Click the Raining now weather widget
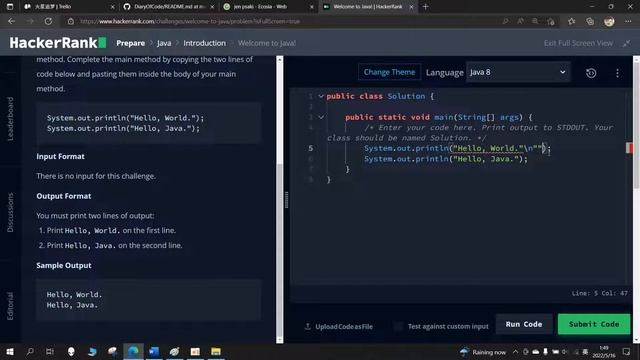This screenshot has width=640, height=360. (x=483, y=351)
